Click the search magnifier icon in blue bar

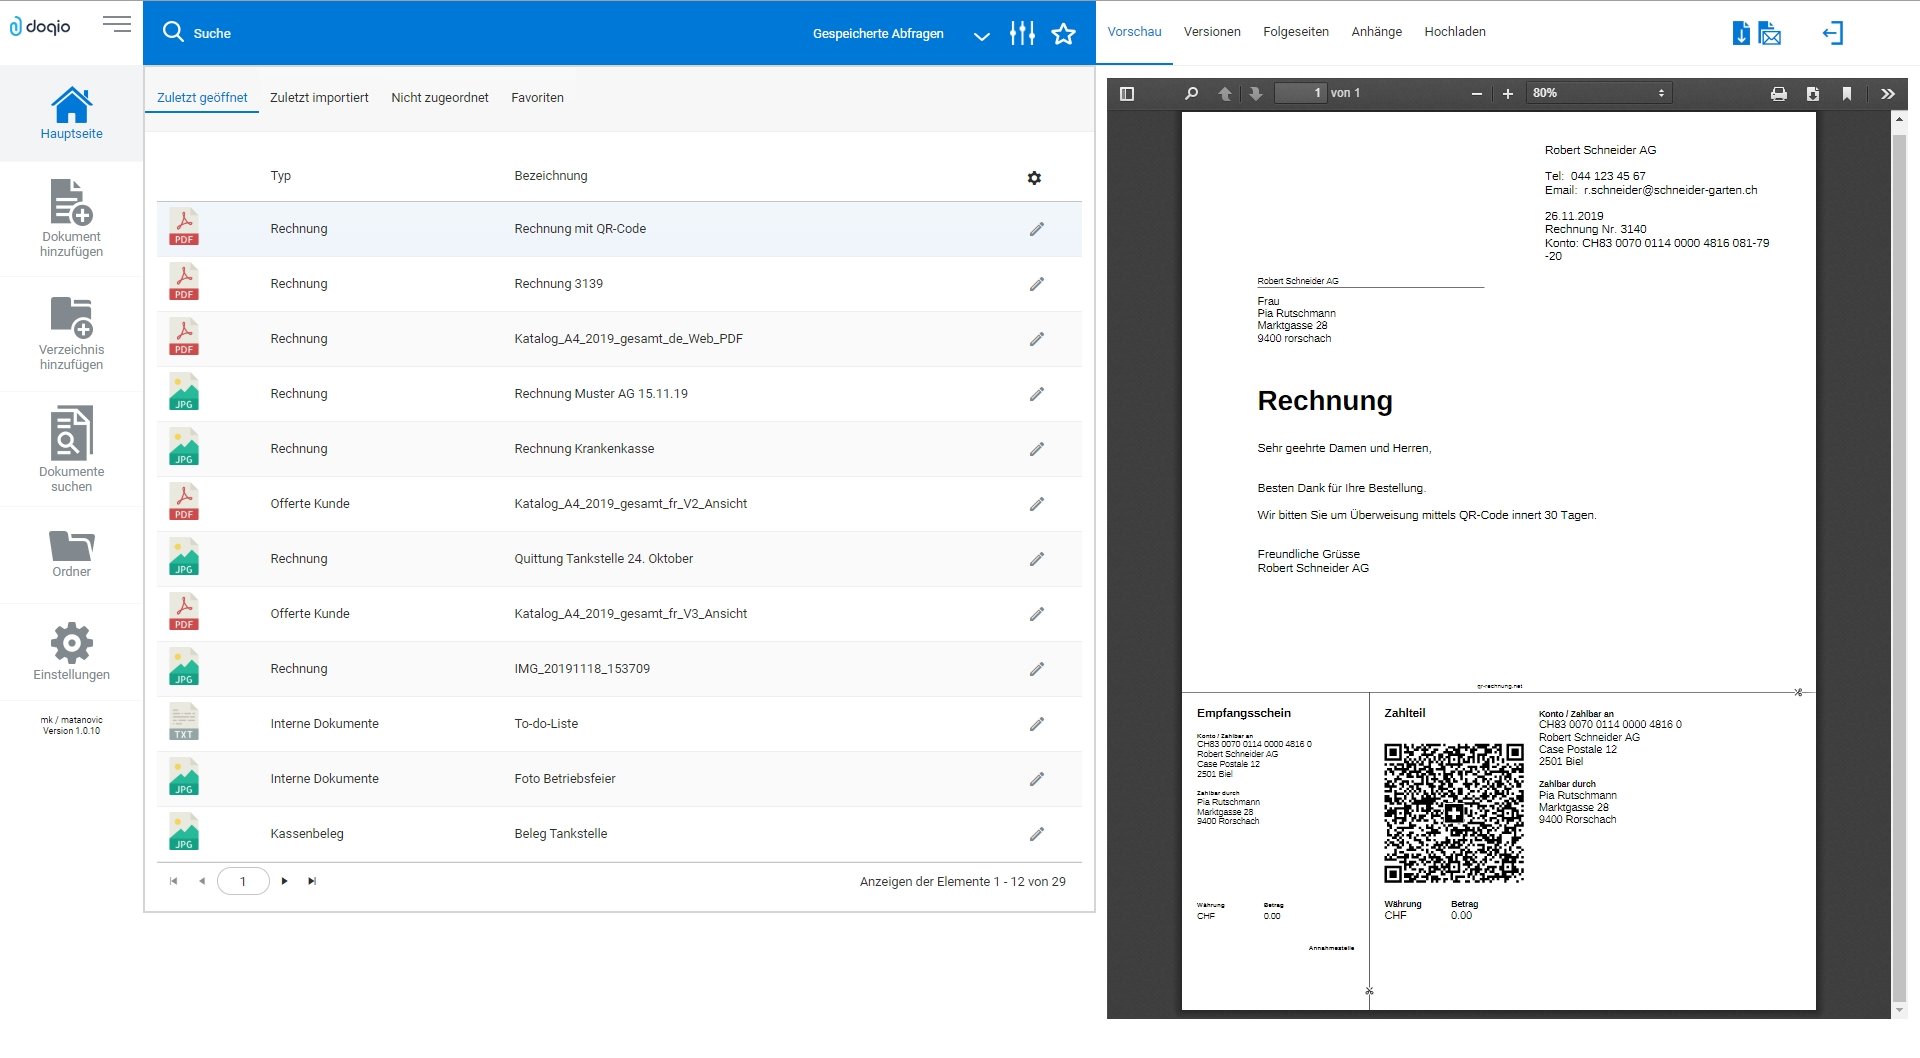(173, 32)
